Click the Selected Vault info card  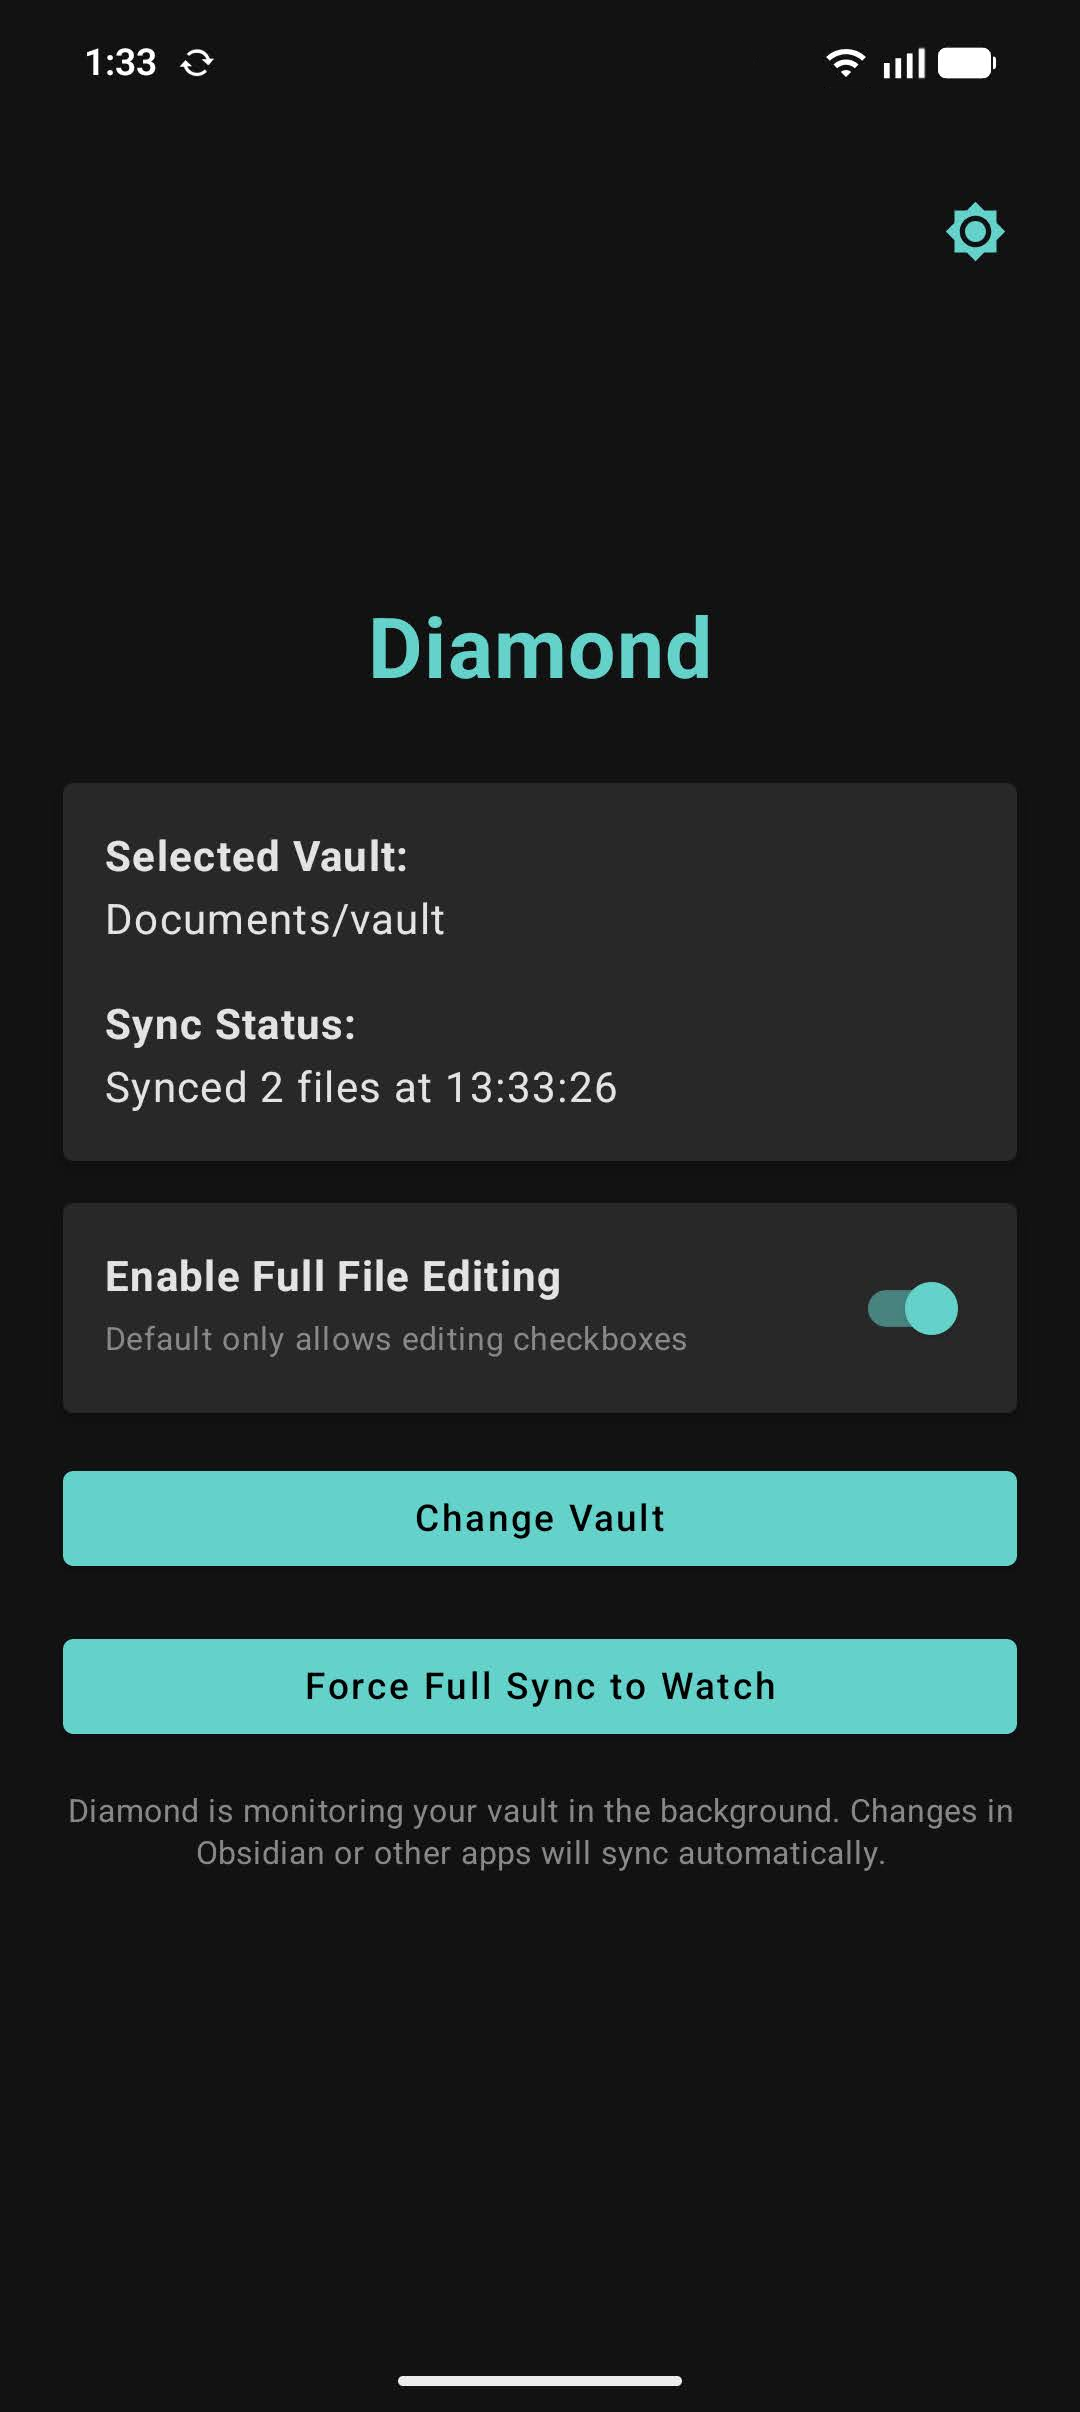[540, 970]
